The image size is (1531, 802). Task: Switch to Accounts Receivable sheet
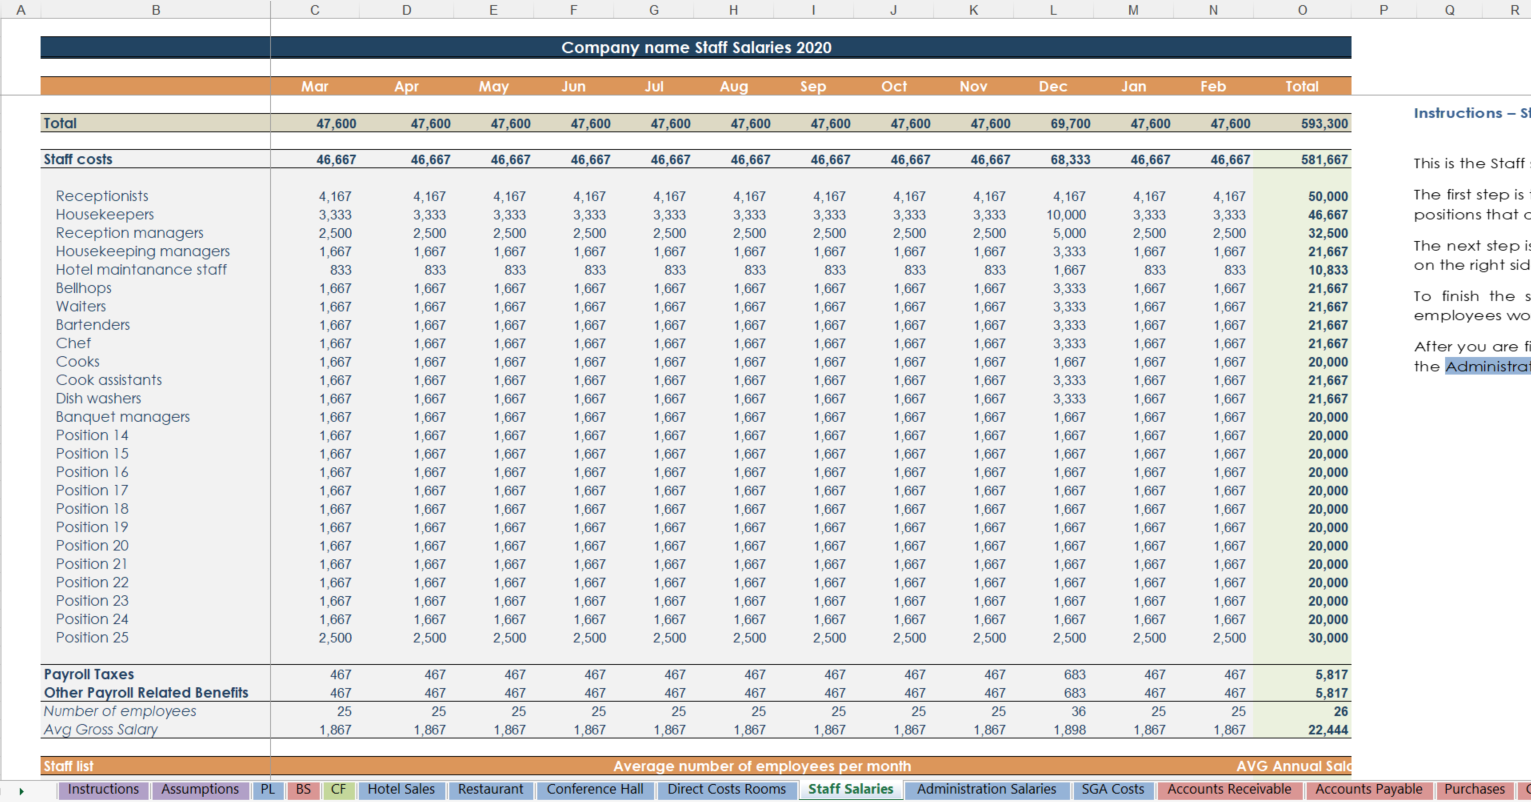[x=1229, y=789]
